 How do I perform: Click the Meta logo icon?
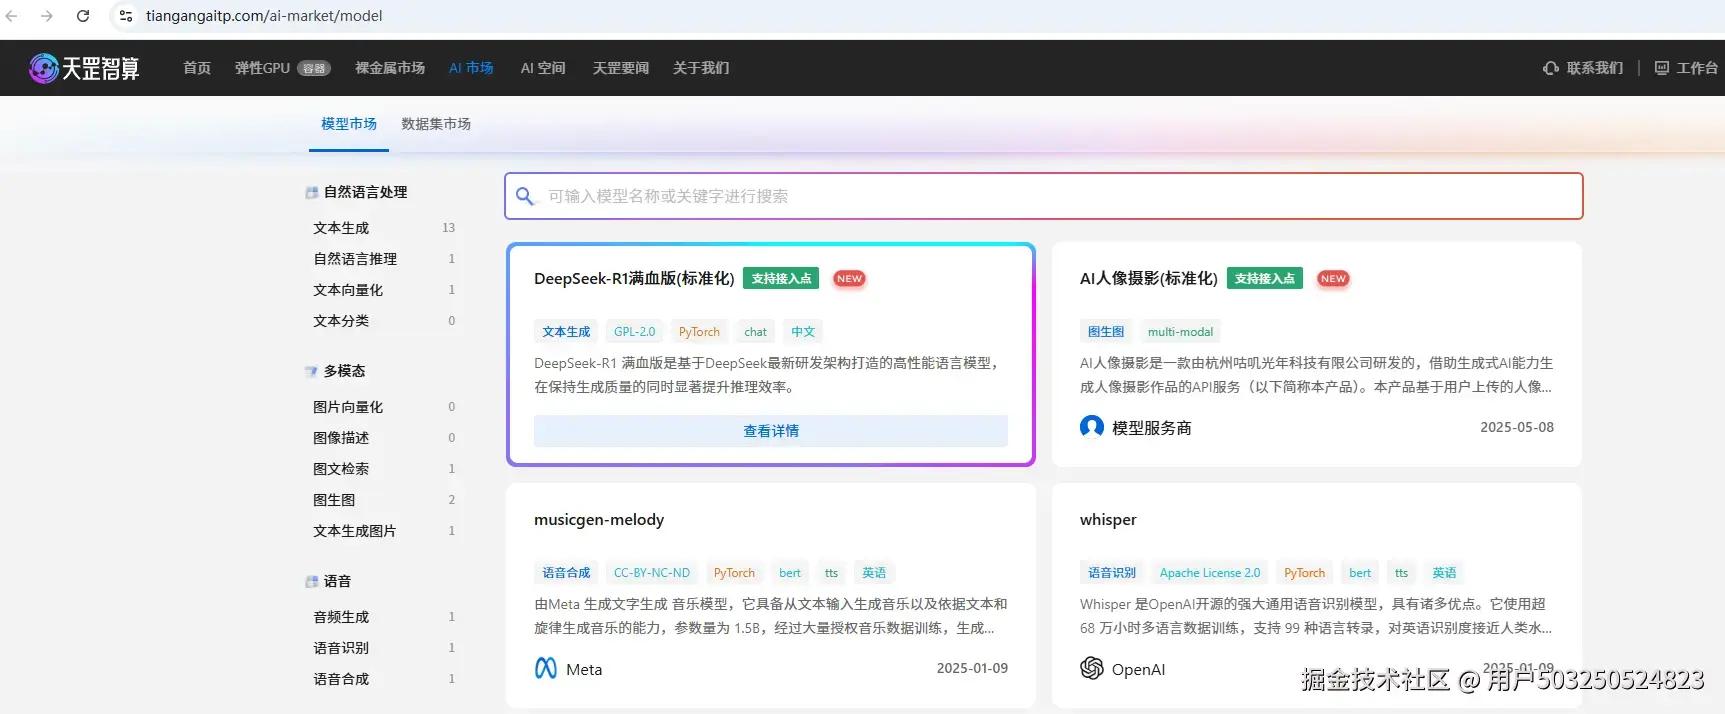click(x=546, y=669)
